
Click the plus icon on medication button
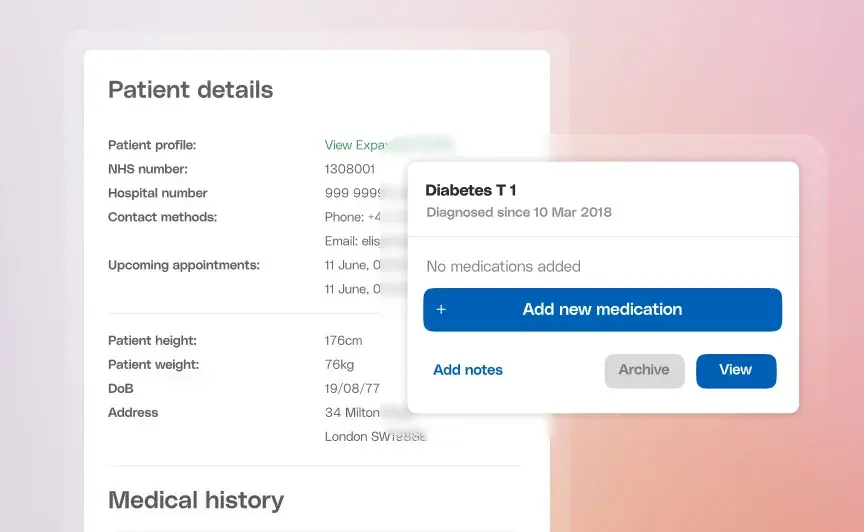tap(441, 310)
